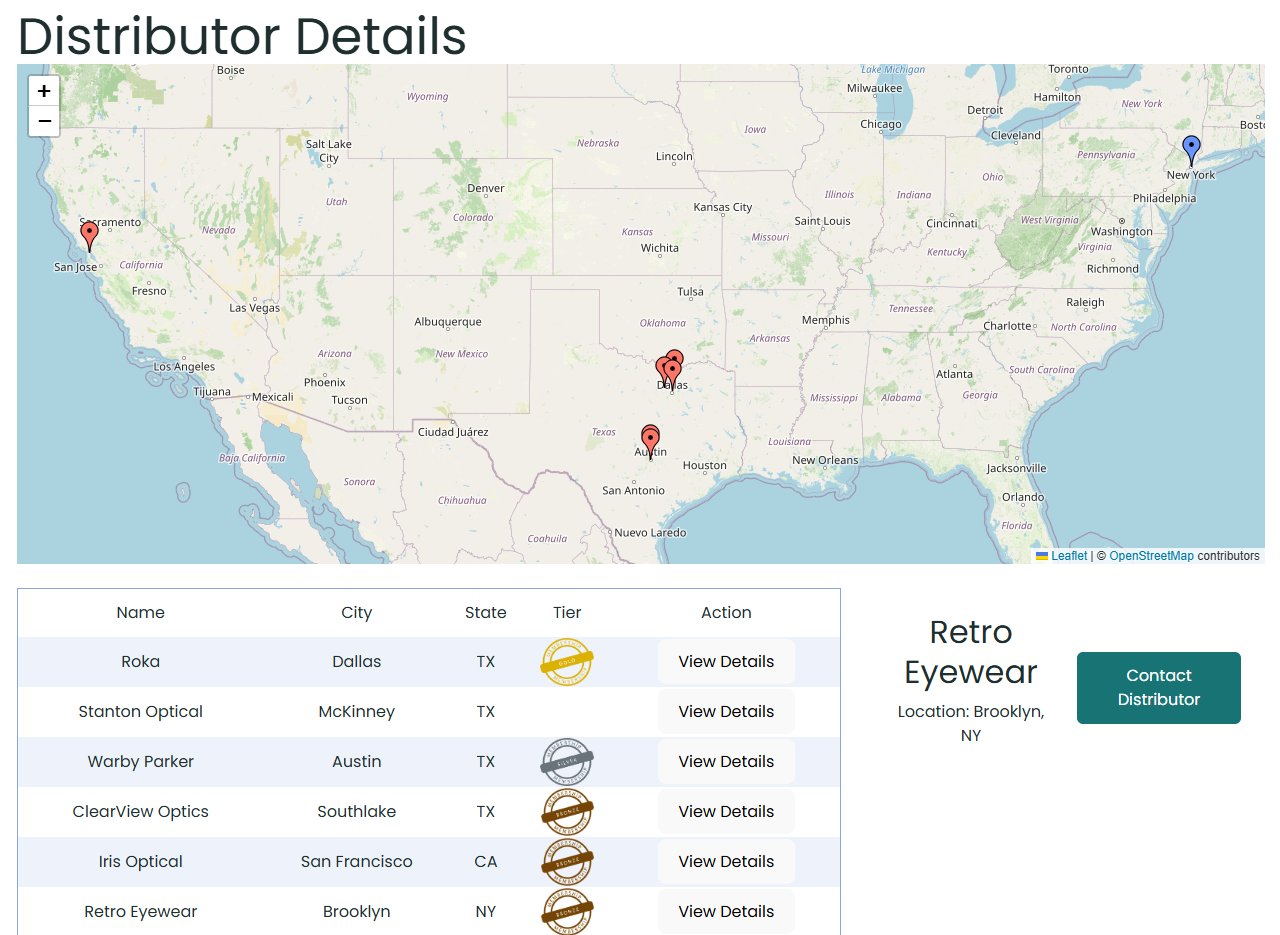
Task: Click the Houston label on the map
Action: (x=705, y=466)
